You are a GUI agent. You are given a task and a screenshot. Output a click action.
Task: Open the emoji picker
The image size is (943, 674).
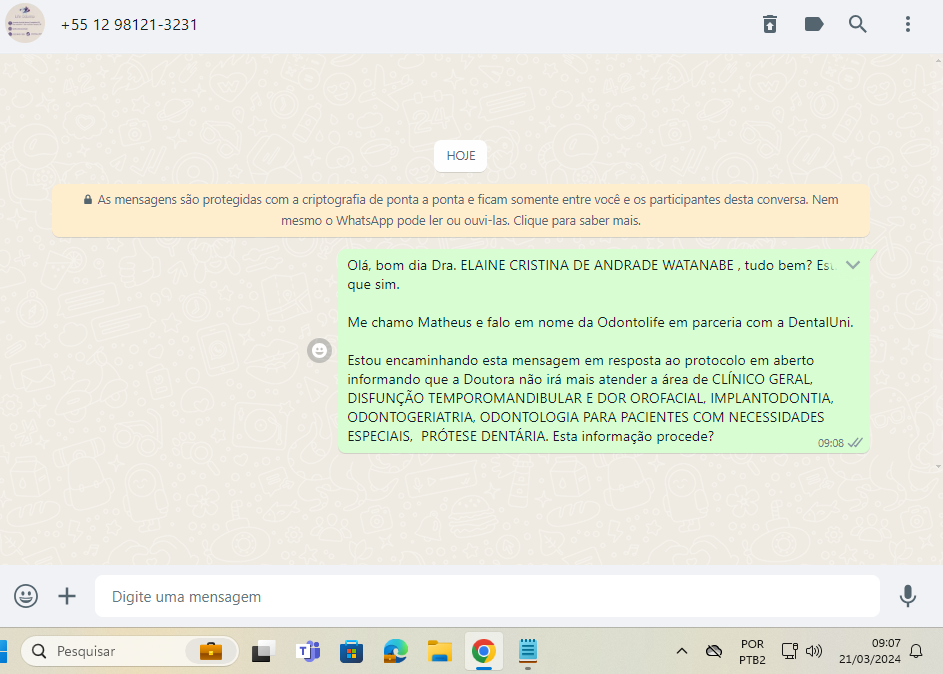[26, 596]
